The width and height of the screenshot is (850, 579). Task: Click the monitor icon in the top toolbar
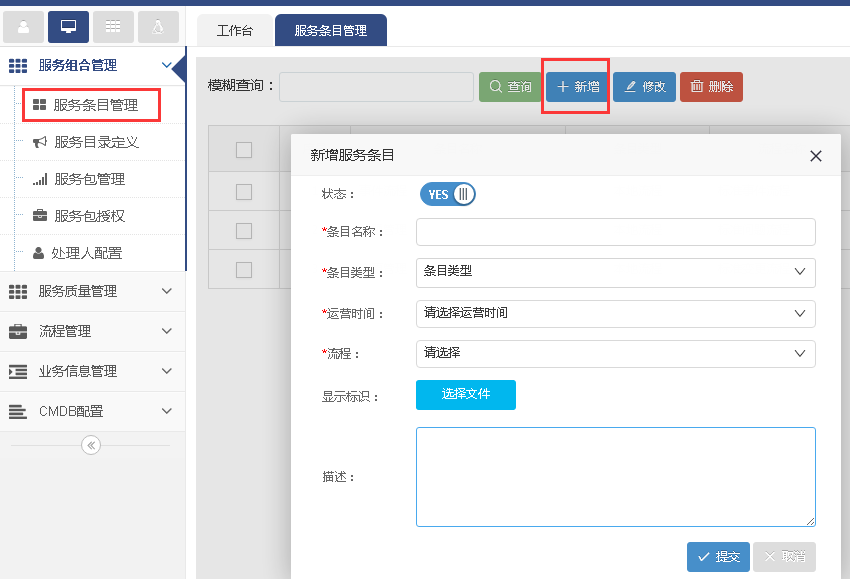click(67, 26)
